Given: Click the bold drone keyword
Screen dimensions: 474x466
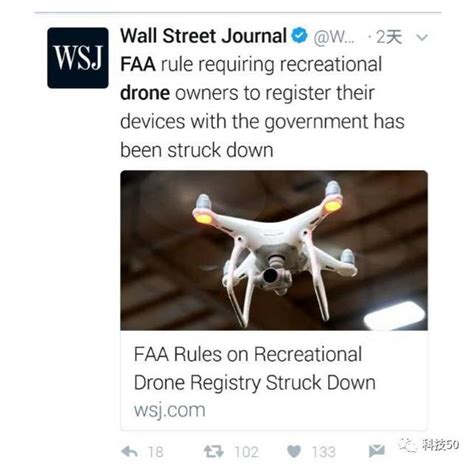Looking at the screenshot, I should coord(145,93).
